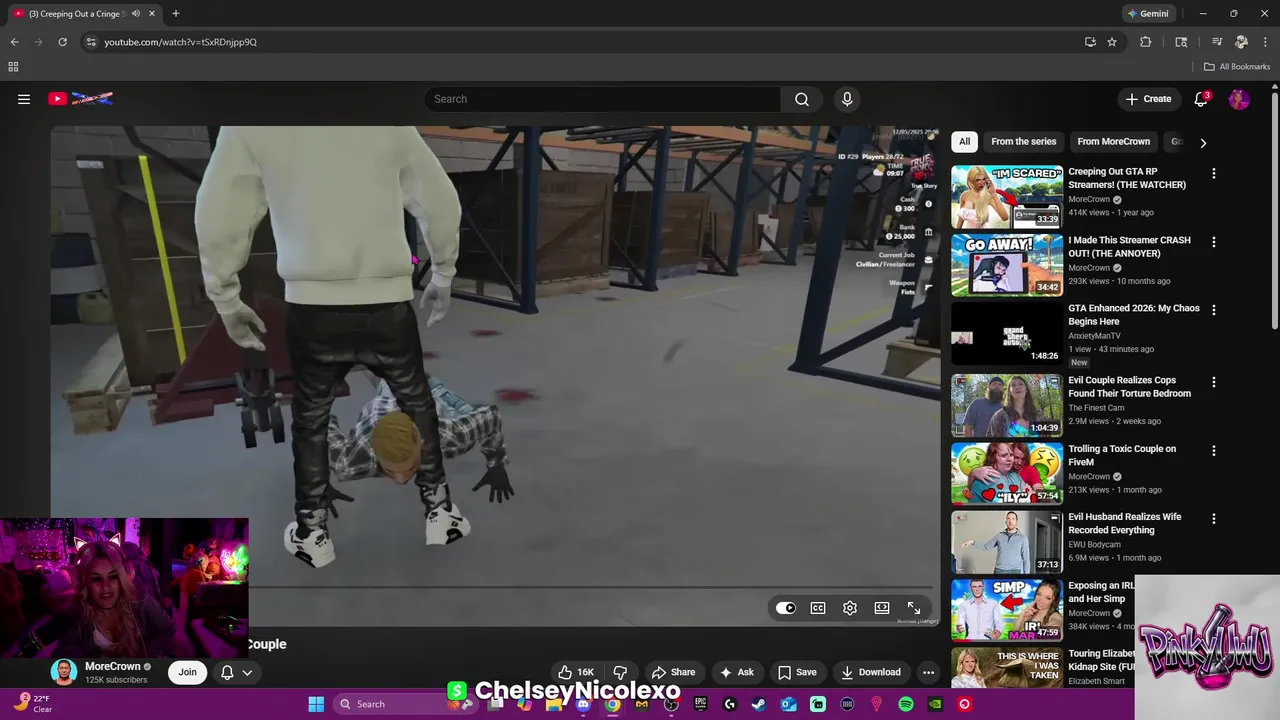Open All Bookmarks folder
This screenshot has height=720, width=1280.
1237,67
